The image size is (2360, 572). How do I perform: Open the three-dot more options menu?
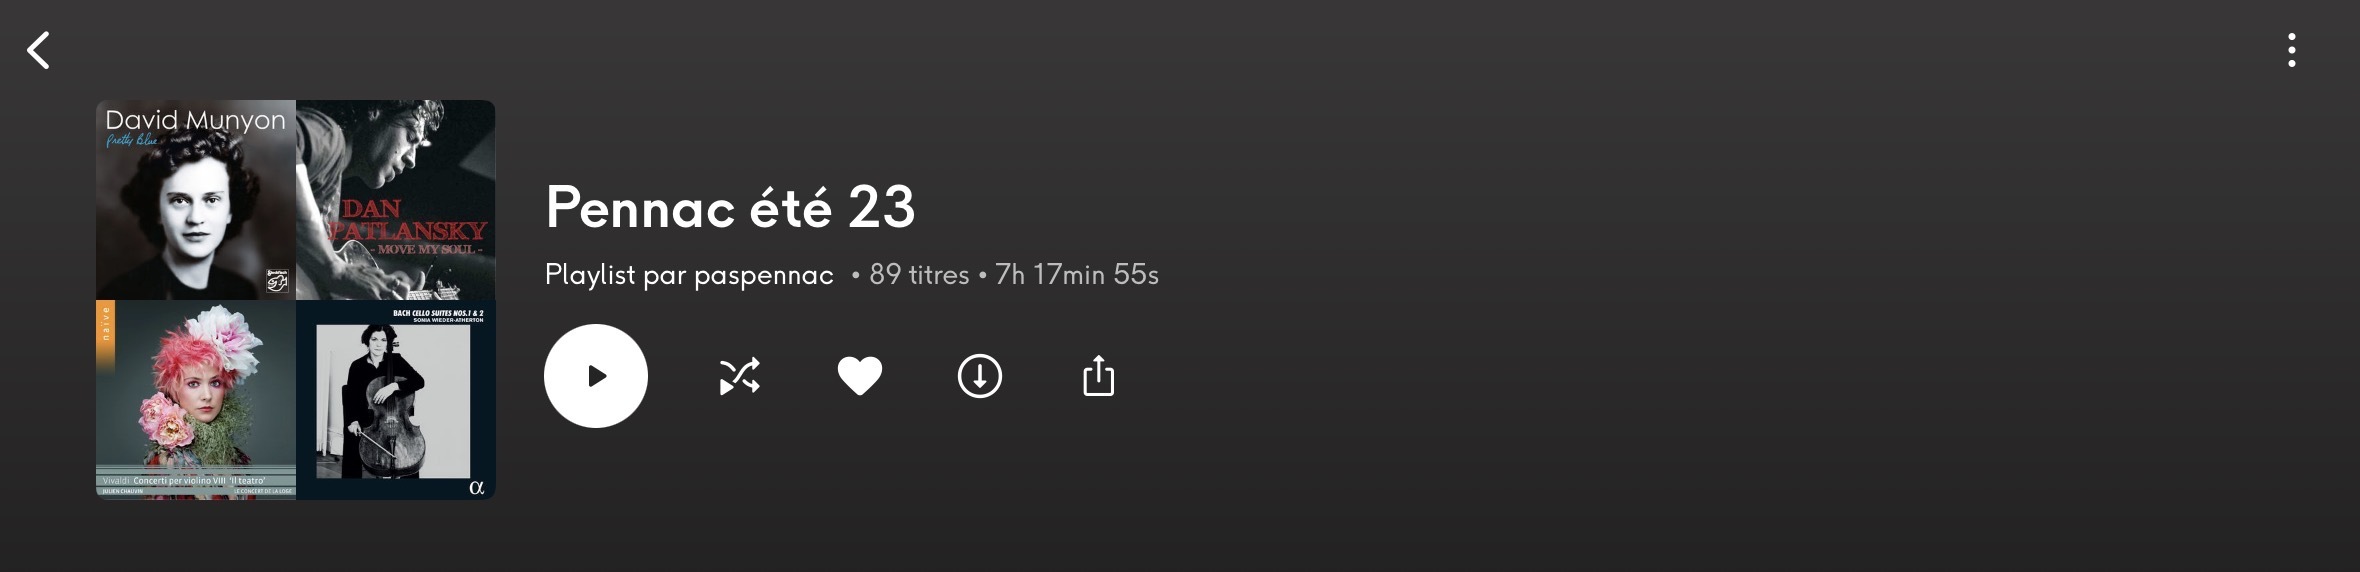pyautogui.click(x=2291, y=50)
